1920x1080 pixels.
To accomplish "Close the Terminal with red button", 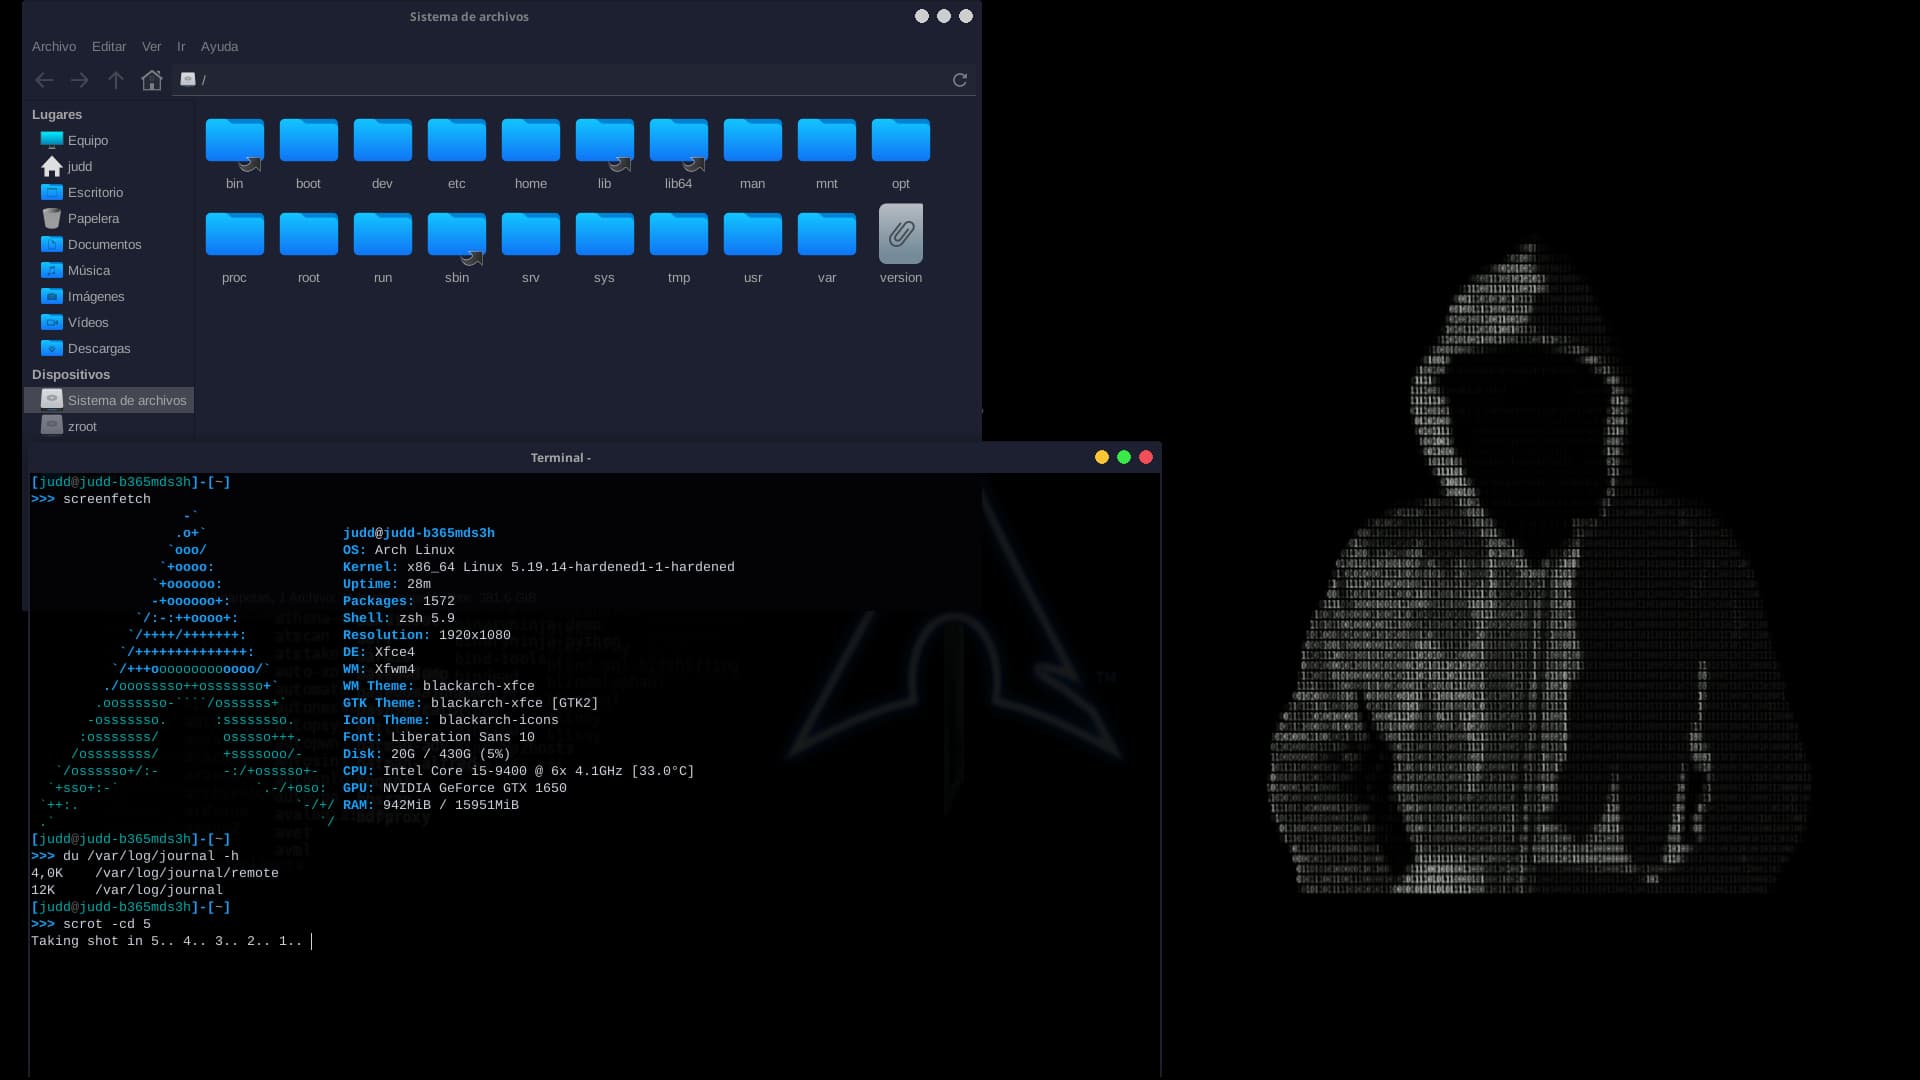I will tap(1146, 458).
